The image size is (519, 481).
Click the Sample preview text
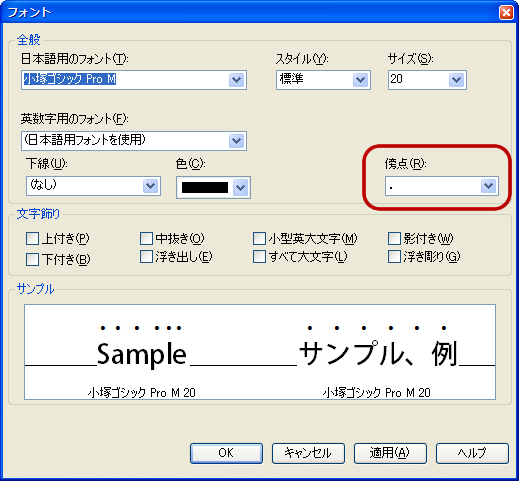coord(142,354)
